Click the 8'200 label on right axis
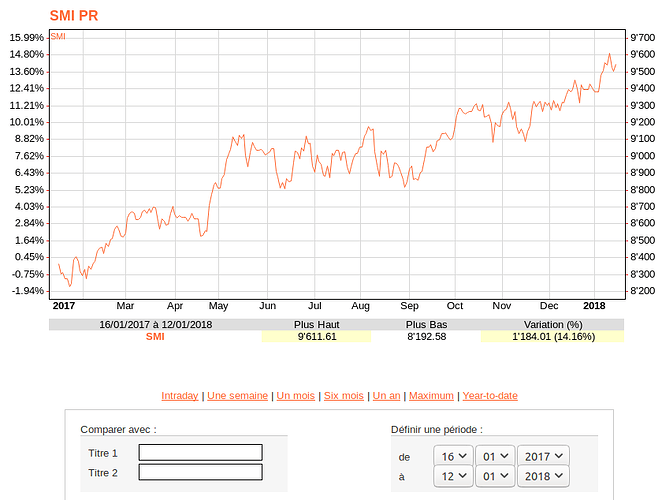Image resolution: width=662 pixels, height=500 pixels. pyautogui.click(x=643, y=291)
